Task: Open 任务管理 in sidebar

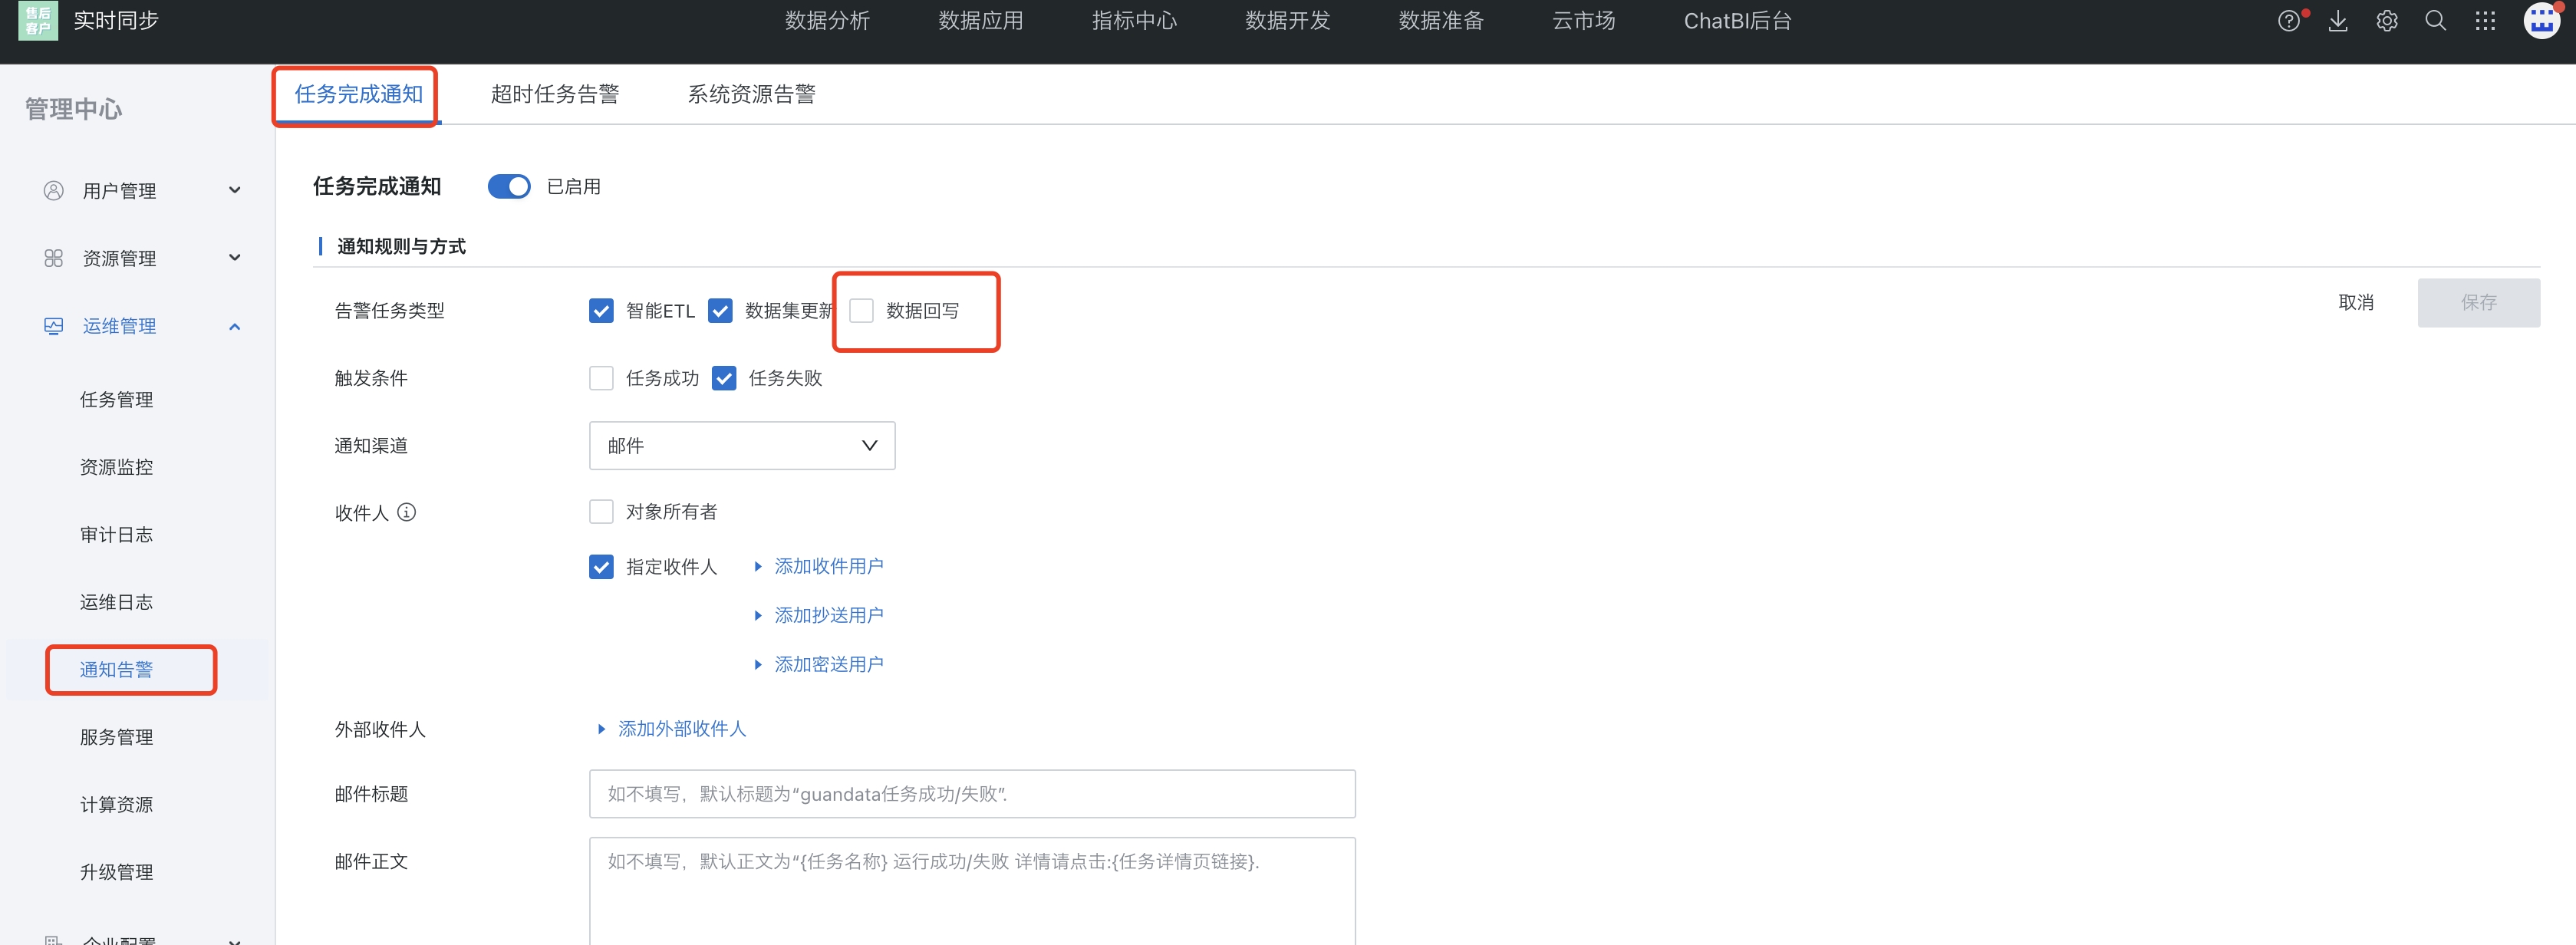Action: (116, 400)
